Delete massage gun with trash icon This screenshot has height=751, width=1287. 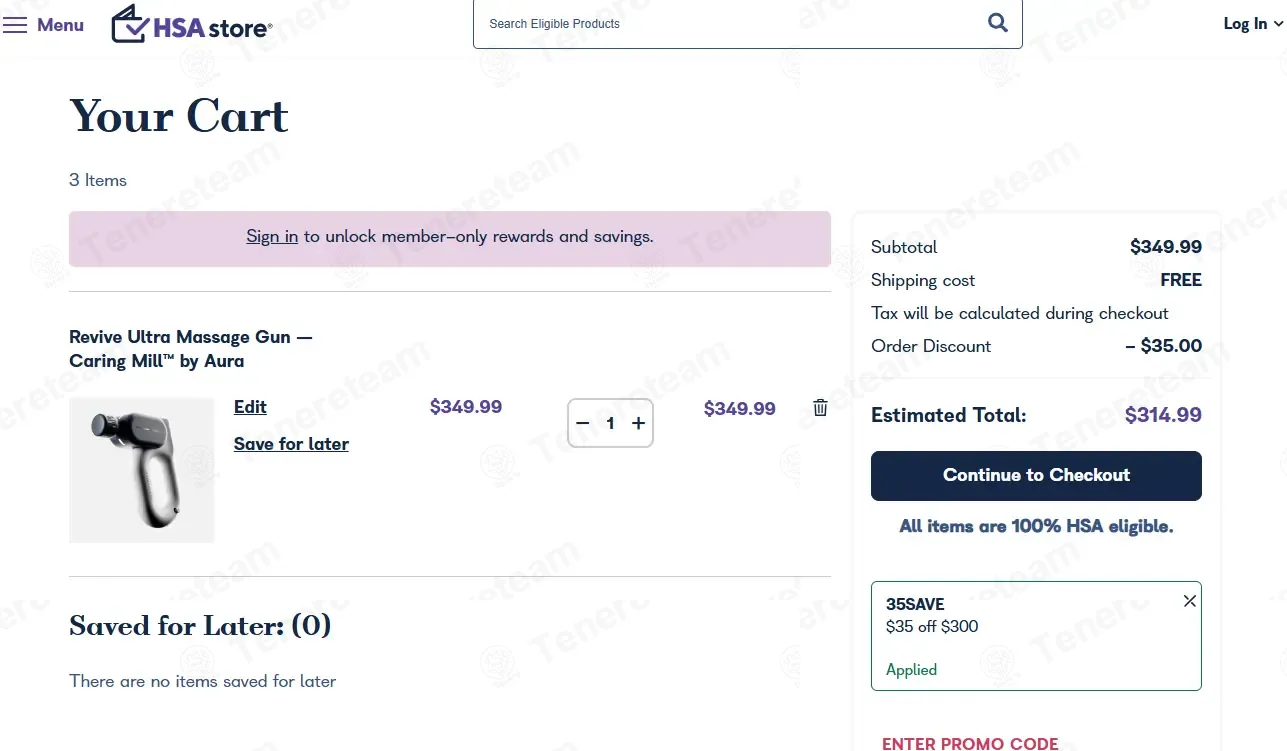[x=820, y=407]
